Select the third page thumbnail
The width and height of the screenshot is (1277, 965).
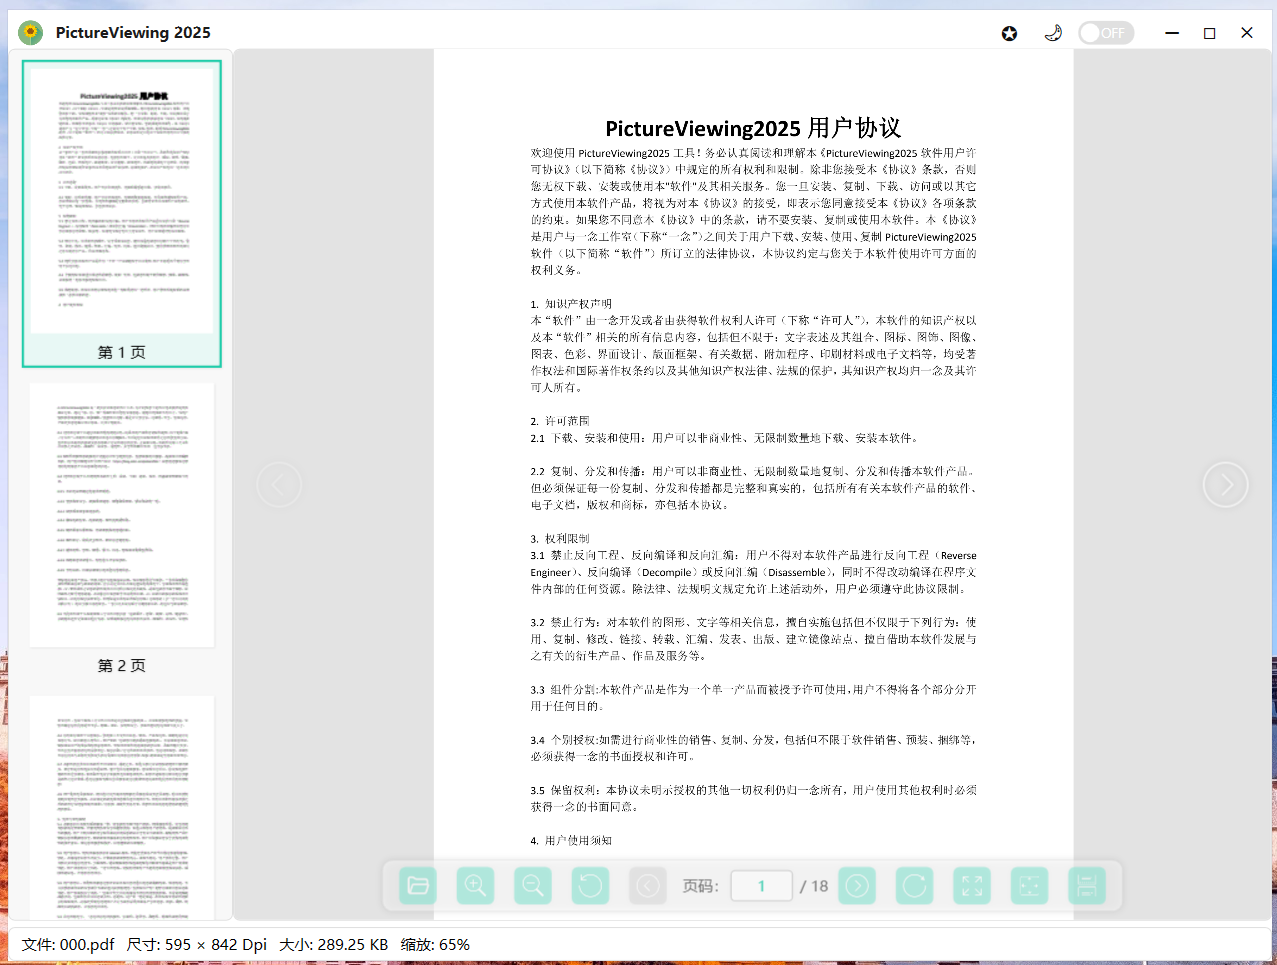pos(122,808)
